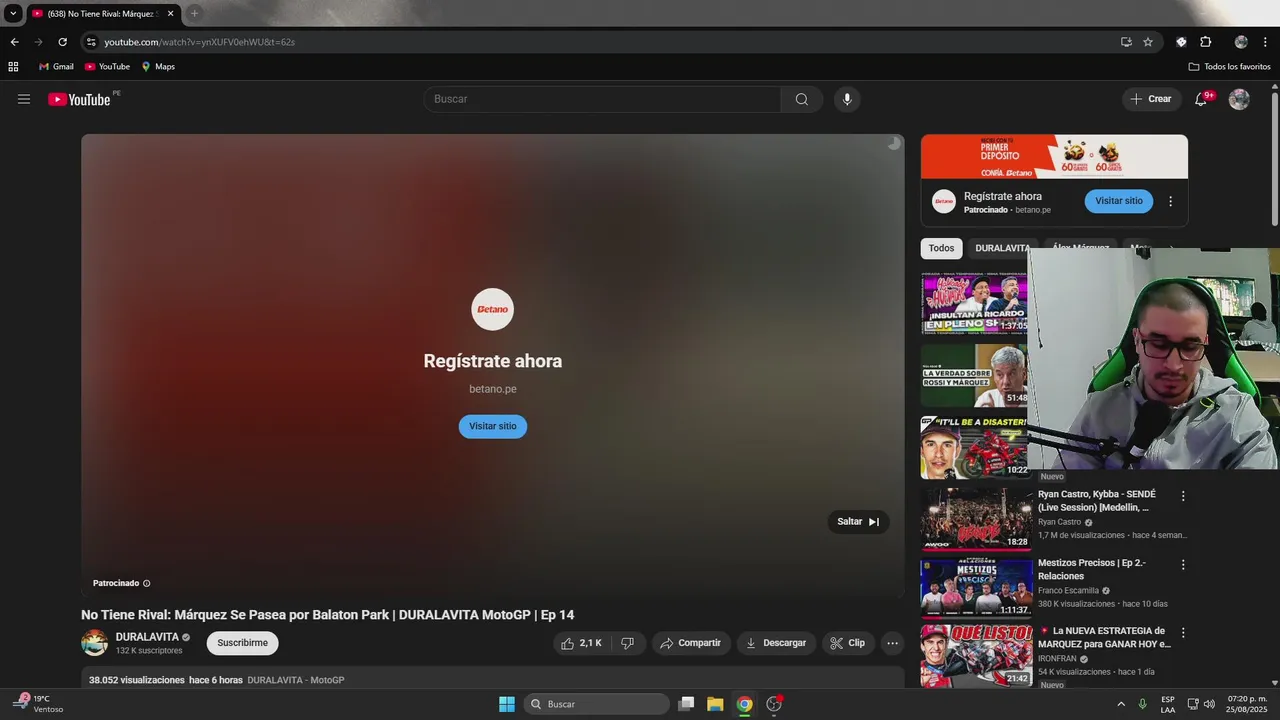Select the Álex Márquez filter chip
The height and width of the screenshot is (720, 1280).
(x=1081, y=248)
